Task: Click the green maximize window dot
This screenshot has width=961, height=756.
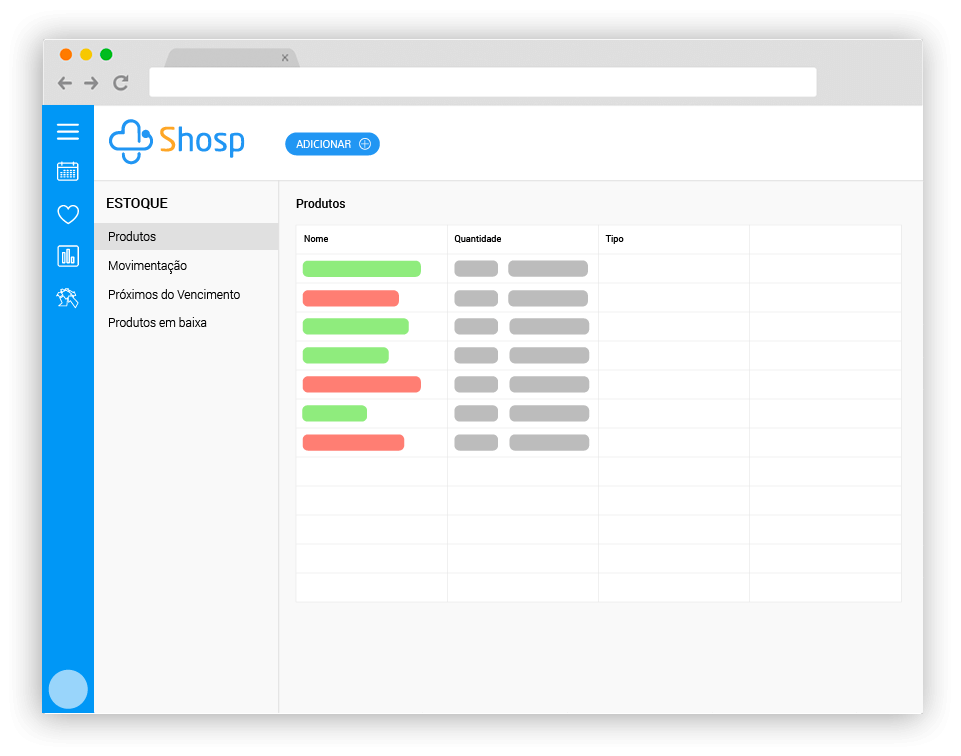Action: pyautogui.click(x=106, y=55)
